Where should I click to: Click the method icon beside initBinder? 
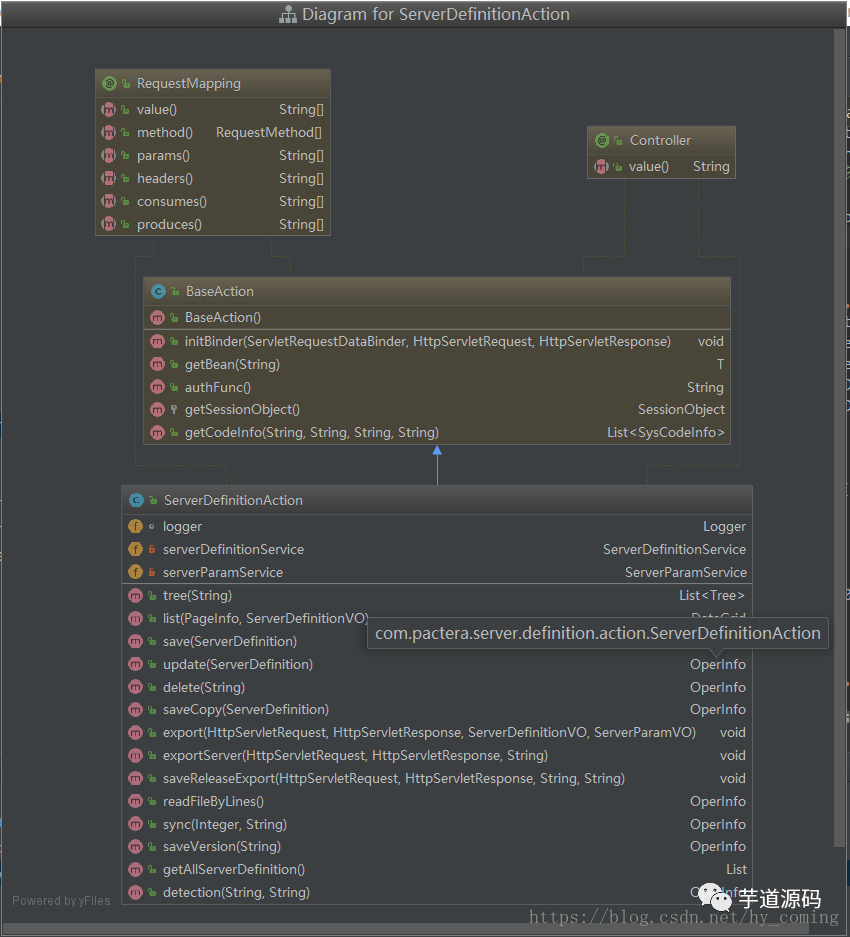tap(157, 341)
